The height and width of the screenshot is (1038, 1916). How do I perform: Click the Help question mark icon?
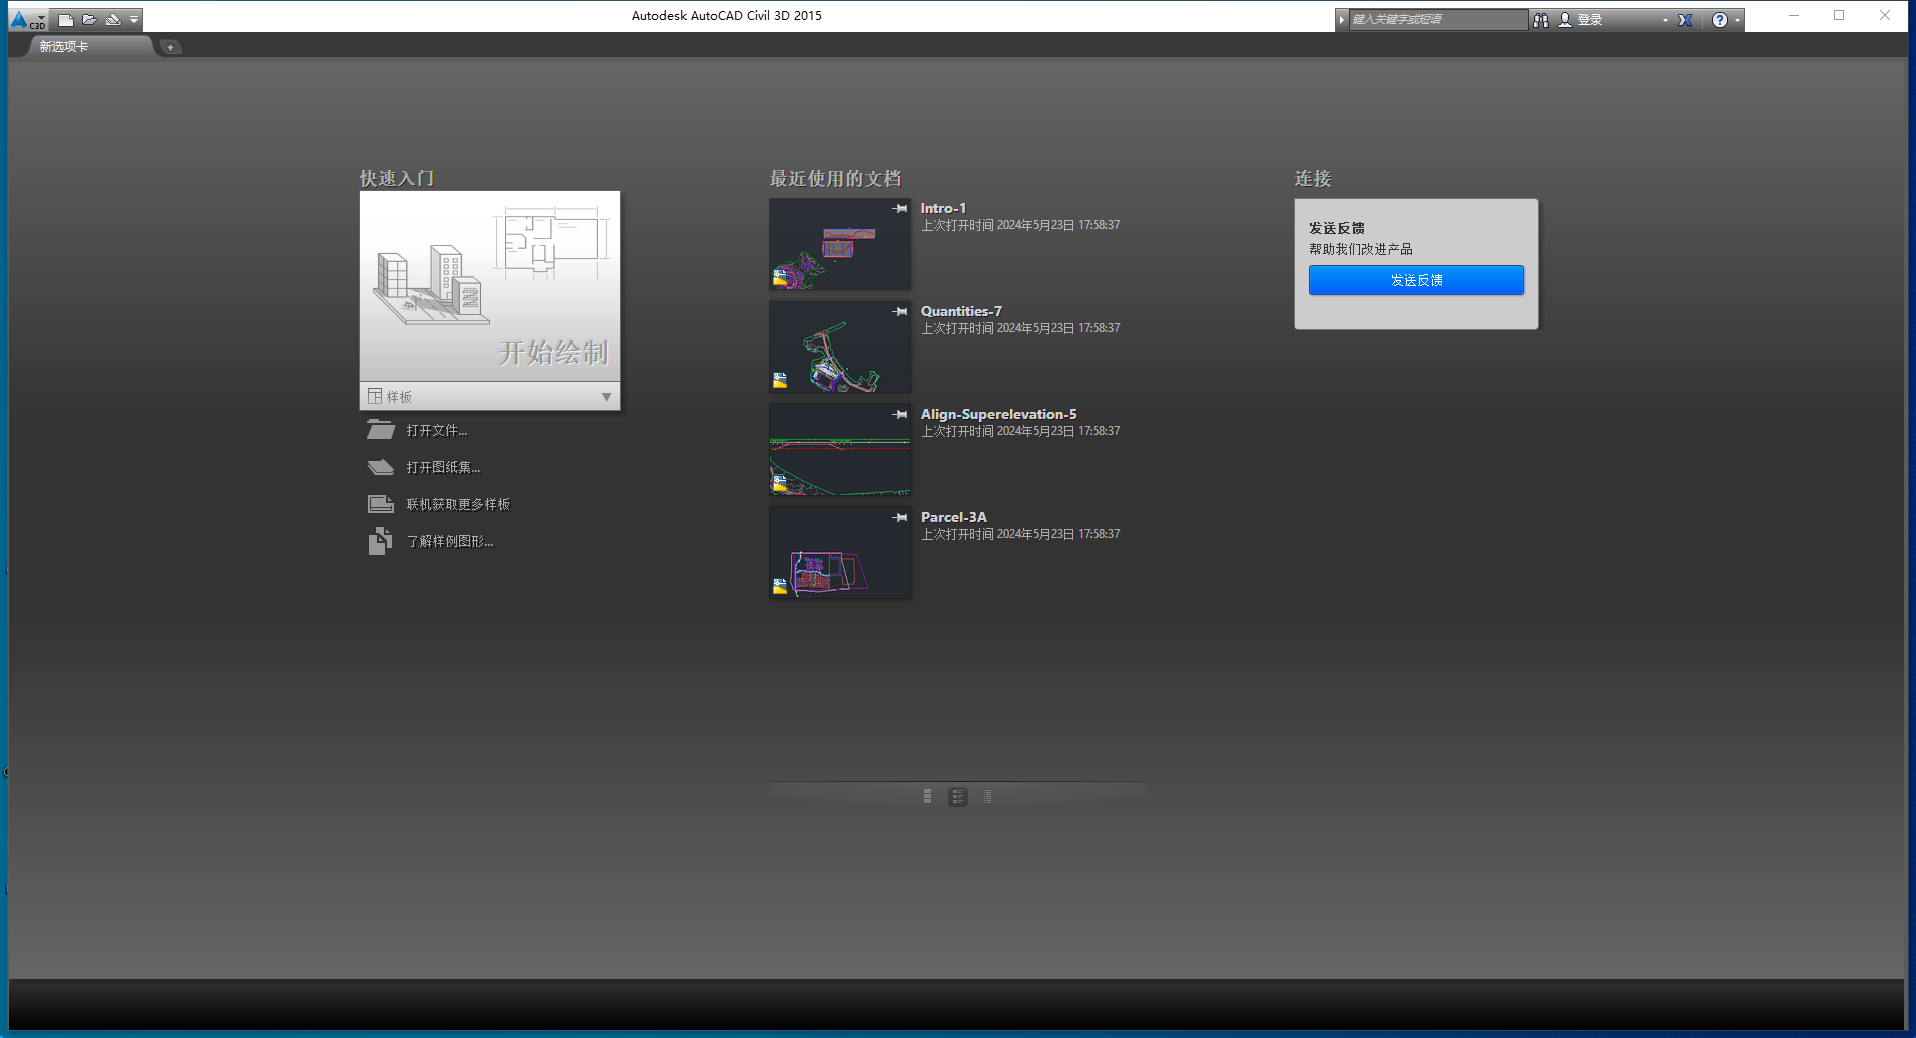tap(1719, 20)
